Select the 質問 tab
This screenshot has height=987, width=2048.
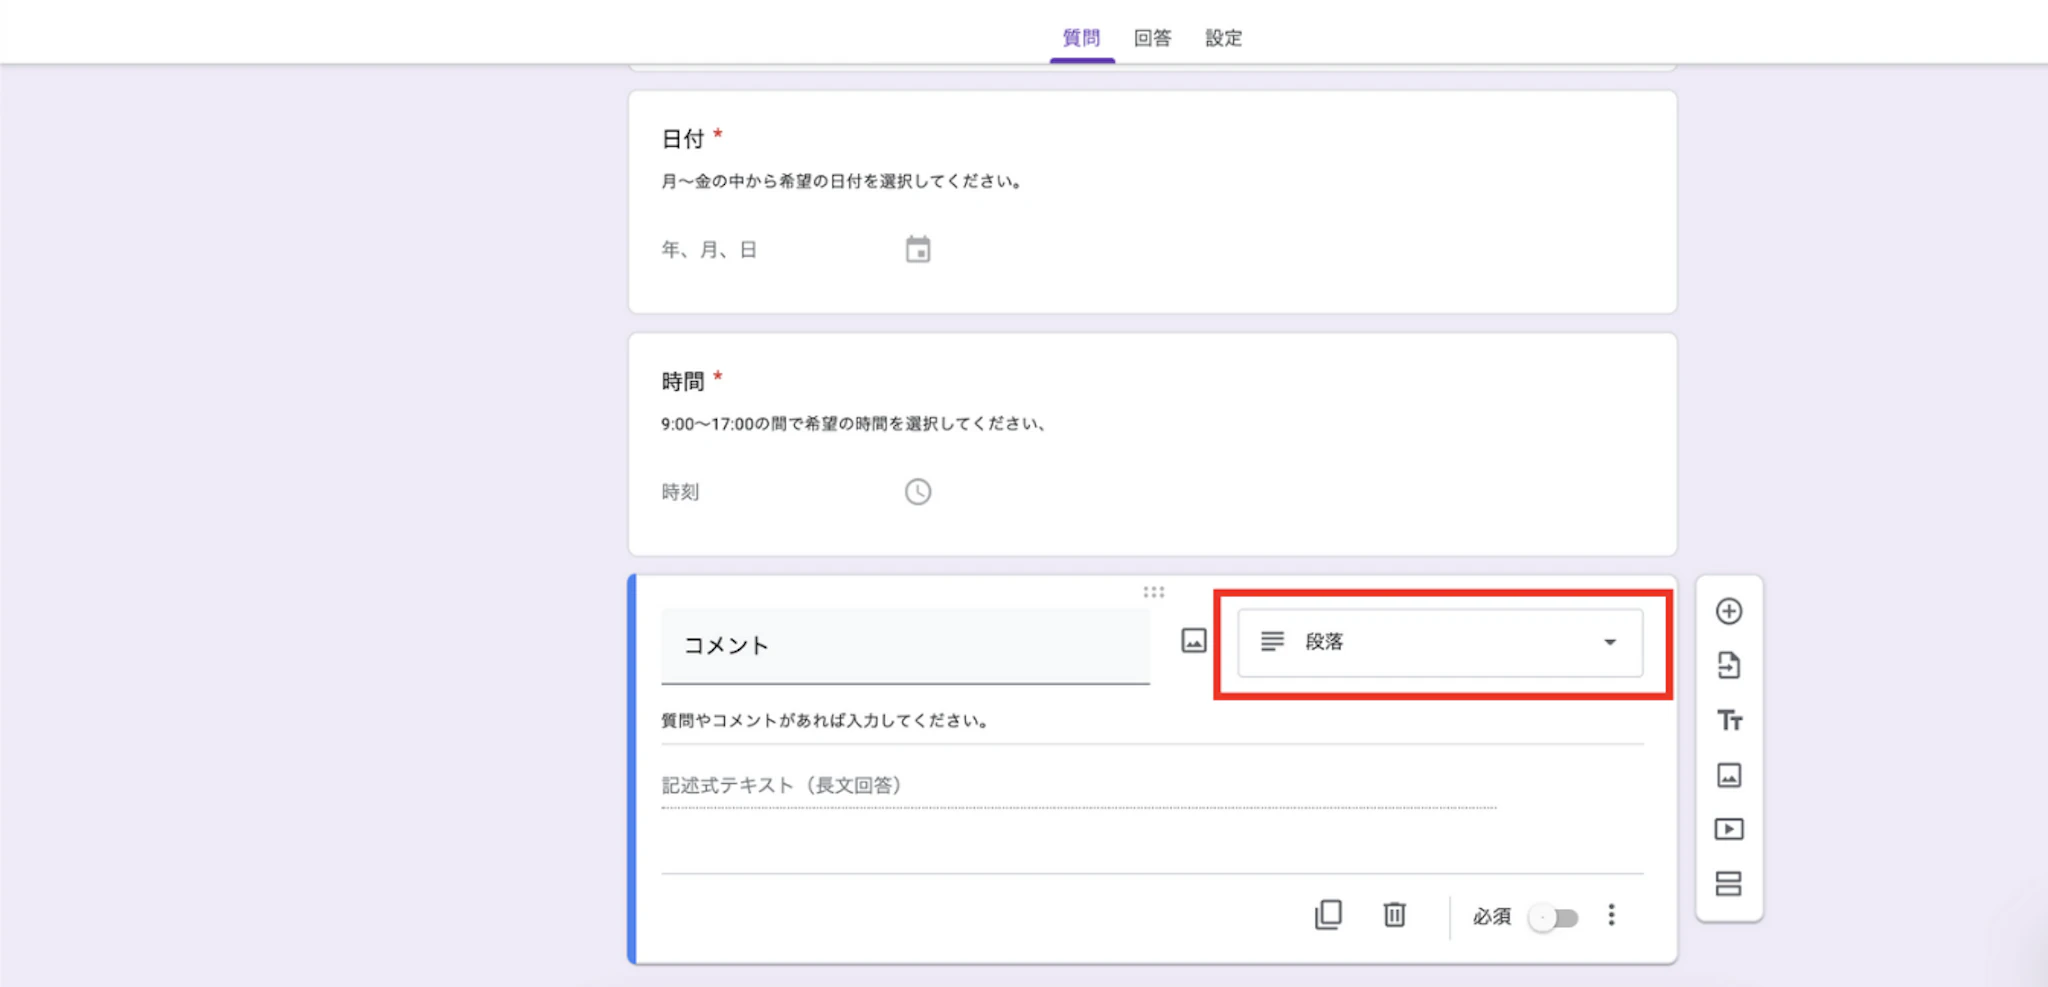pyautogui.click(x=1081, y=38)
